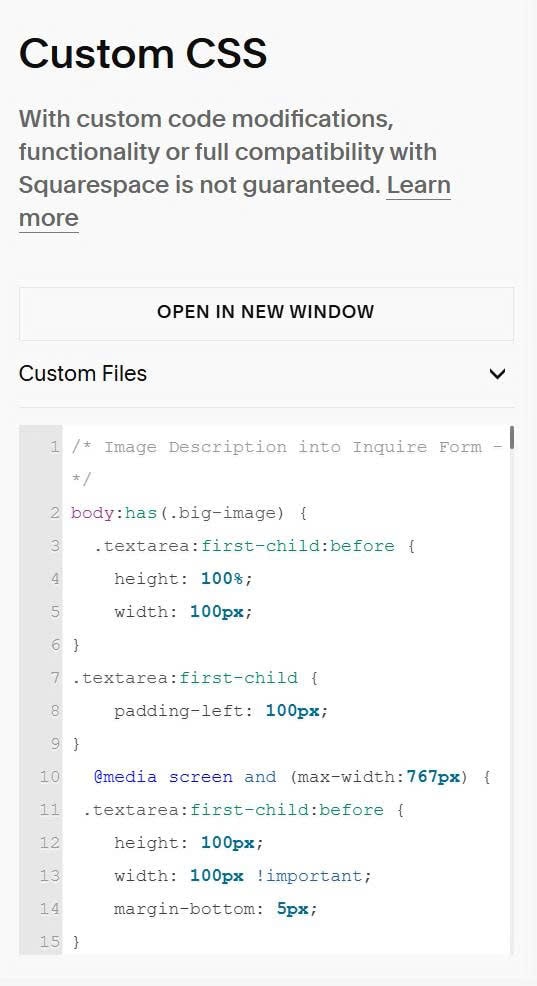Place cursor on the body:has(.big-image) line

coord(189,513)
